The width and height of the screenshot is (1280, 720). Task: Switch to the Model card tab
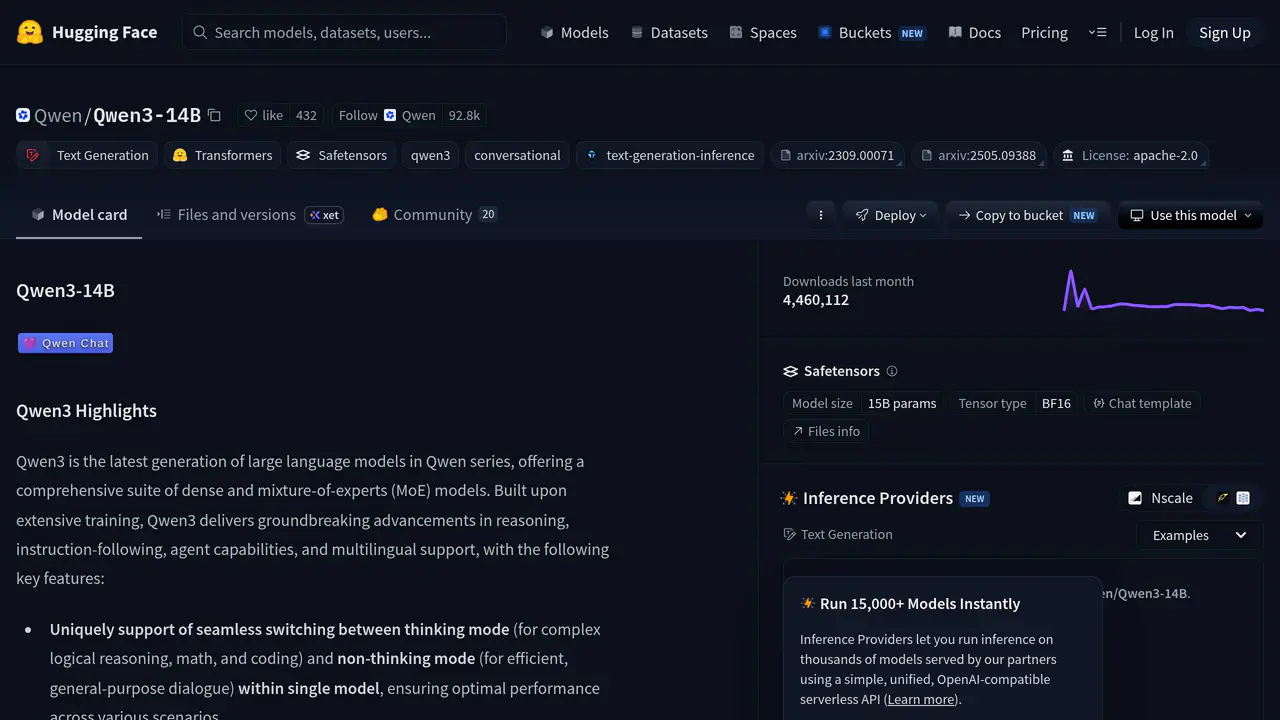pos(79,214)
